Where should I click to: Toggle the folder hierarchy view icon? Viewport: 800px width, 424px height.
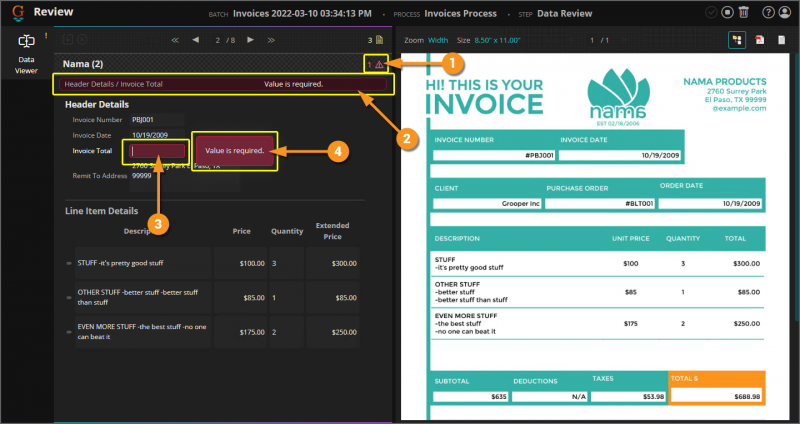737,40
